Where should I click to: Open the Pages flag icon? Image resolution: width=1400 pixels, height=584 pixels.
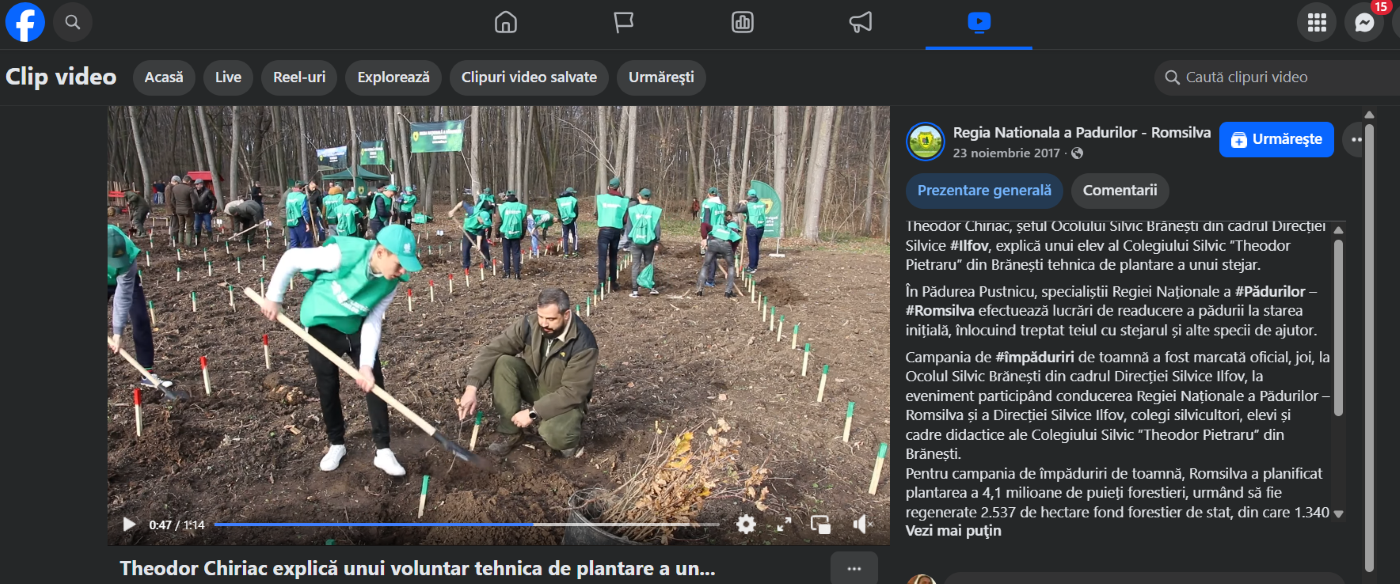click(624, 22)
